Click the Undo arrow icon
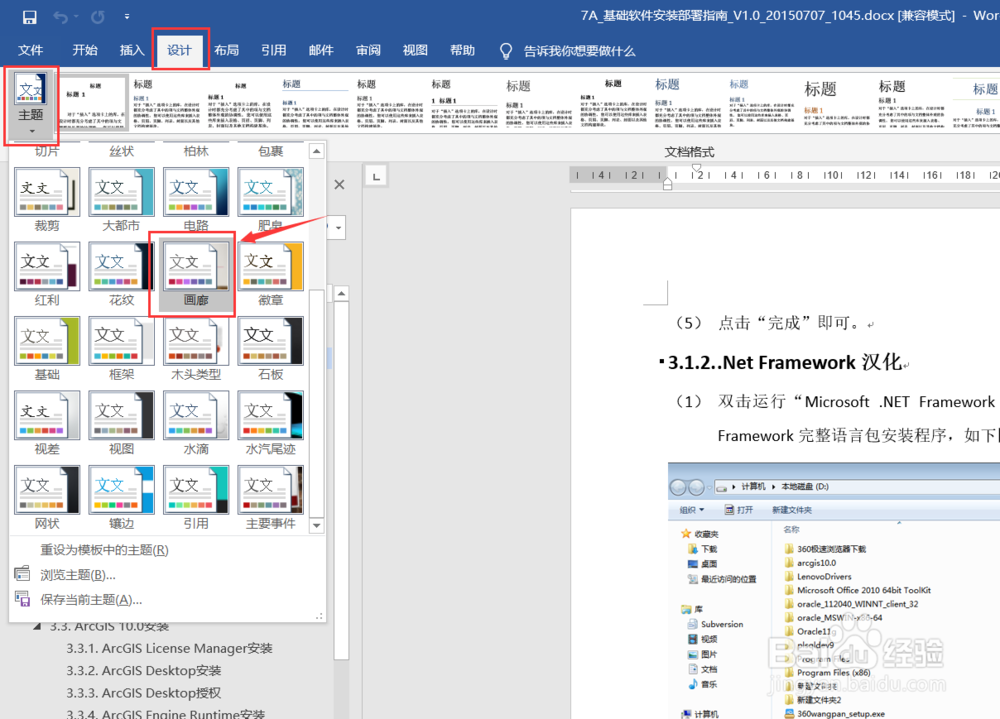Viewport: 1000px width, 719px height. click(60, 17)
